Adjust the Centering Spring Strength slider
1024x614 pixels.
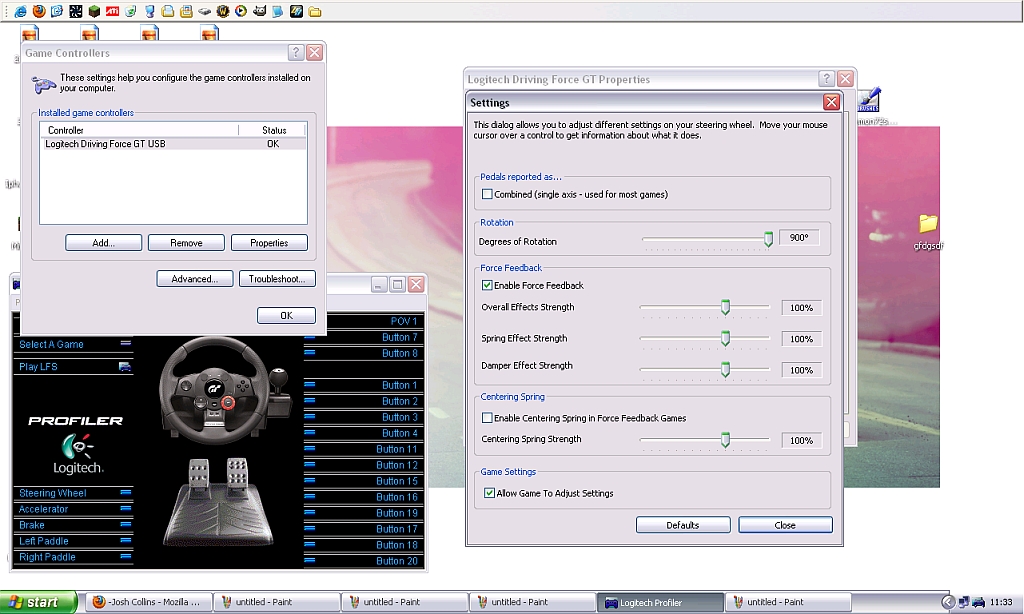(725, 440)
